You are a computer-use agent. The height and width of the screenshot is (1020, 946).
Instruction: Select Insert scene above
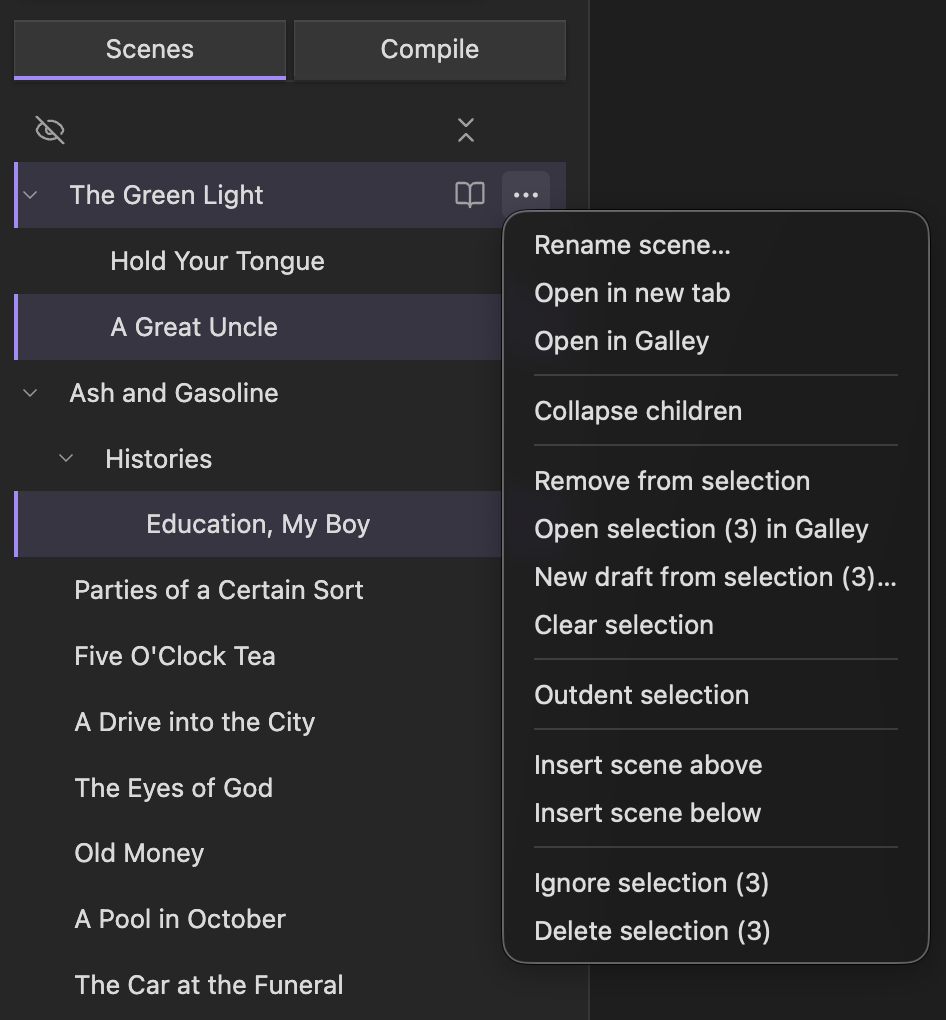[716, 766]
